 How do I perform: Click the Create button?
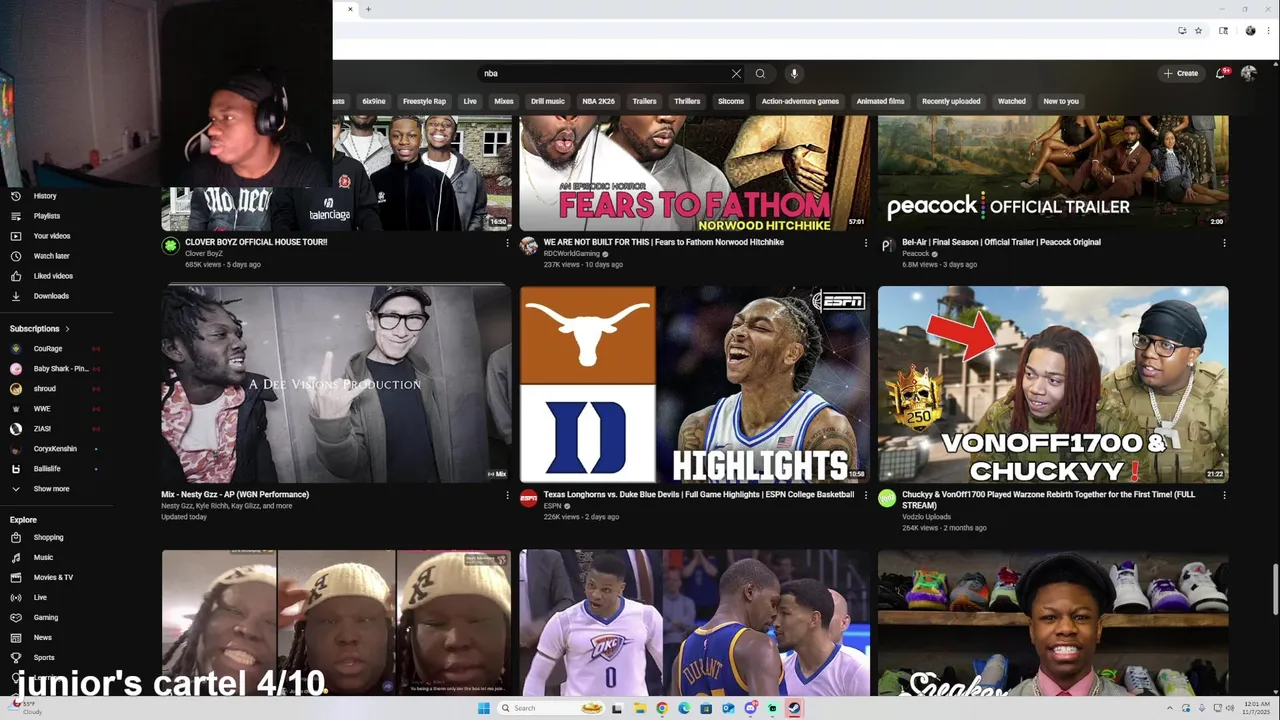(1181, 73)
